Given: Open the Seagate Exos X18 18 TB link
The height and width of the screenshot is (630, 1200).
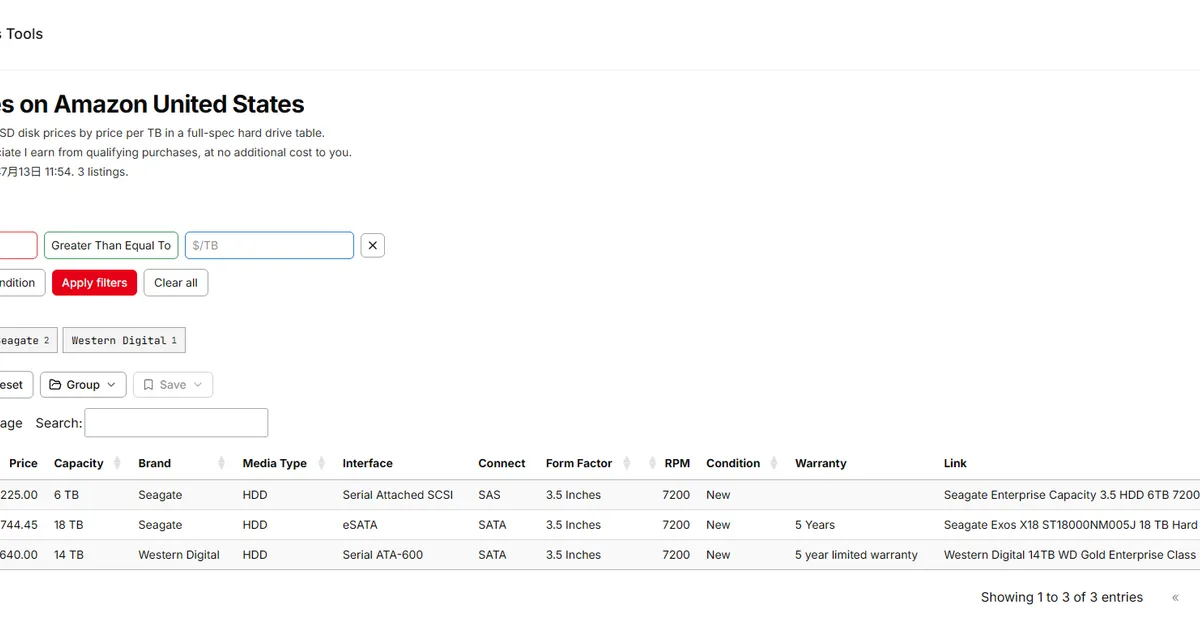Looking at the screenshot, I should click(1071, 525).
